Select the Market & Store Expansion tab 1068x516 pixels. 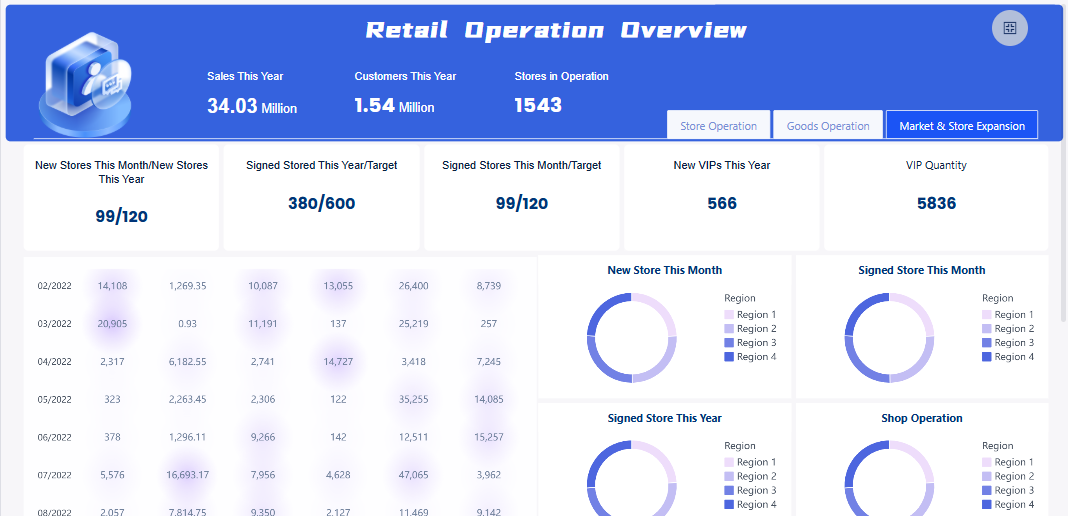[962, 126]
